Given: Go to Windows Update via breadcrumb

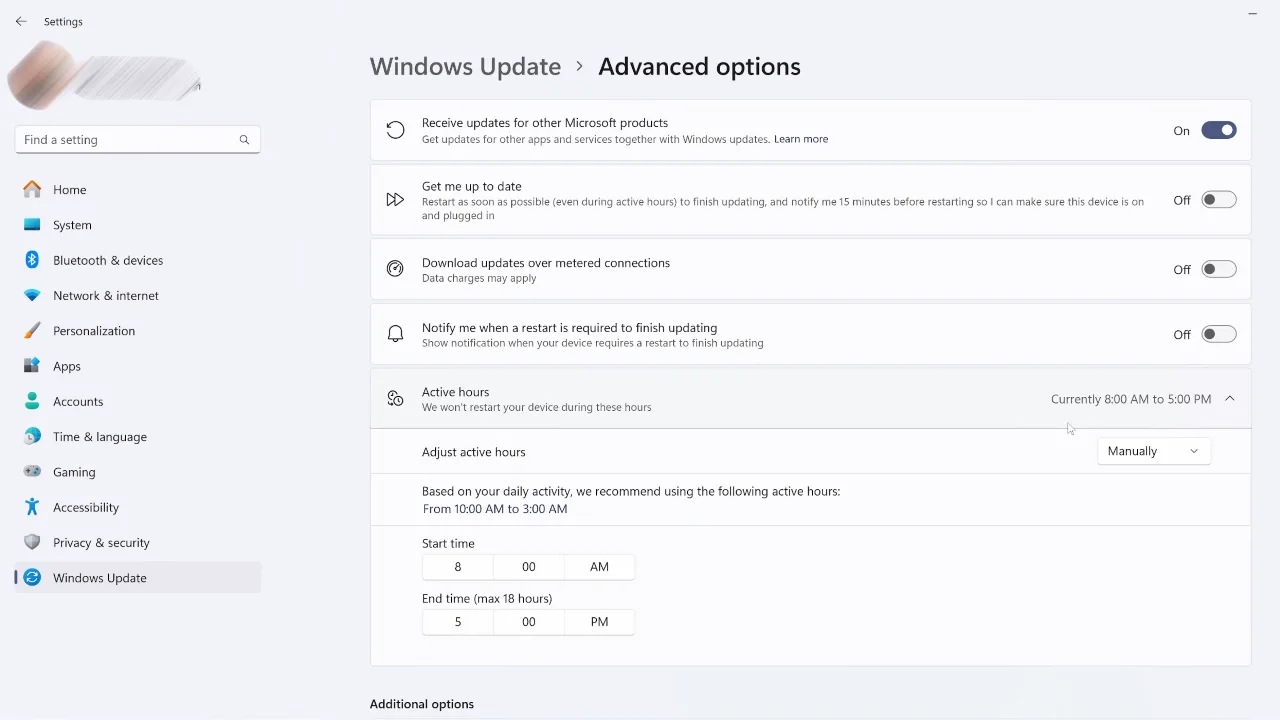Looking at the screenshot, I should (x=465, y=66).
